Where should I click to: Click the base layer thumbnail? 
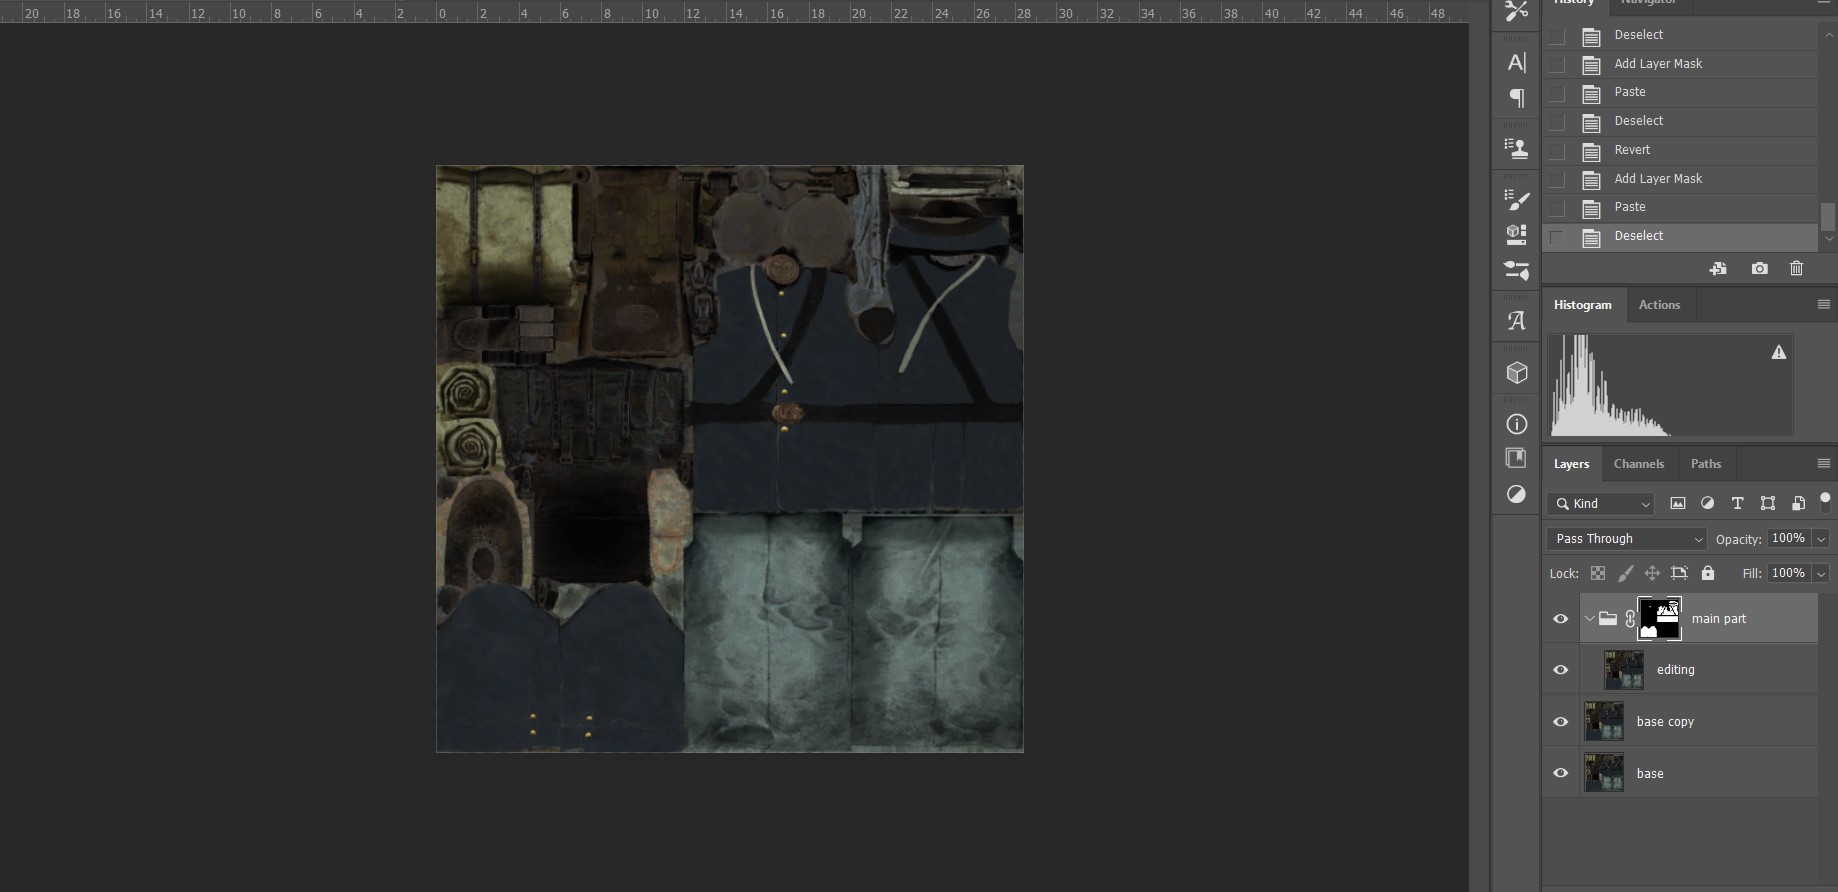pos(1604,773)
